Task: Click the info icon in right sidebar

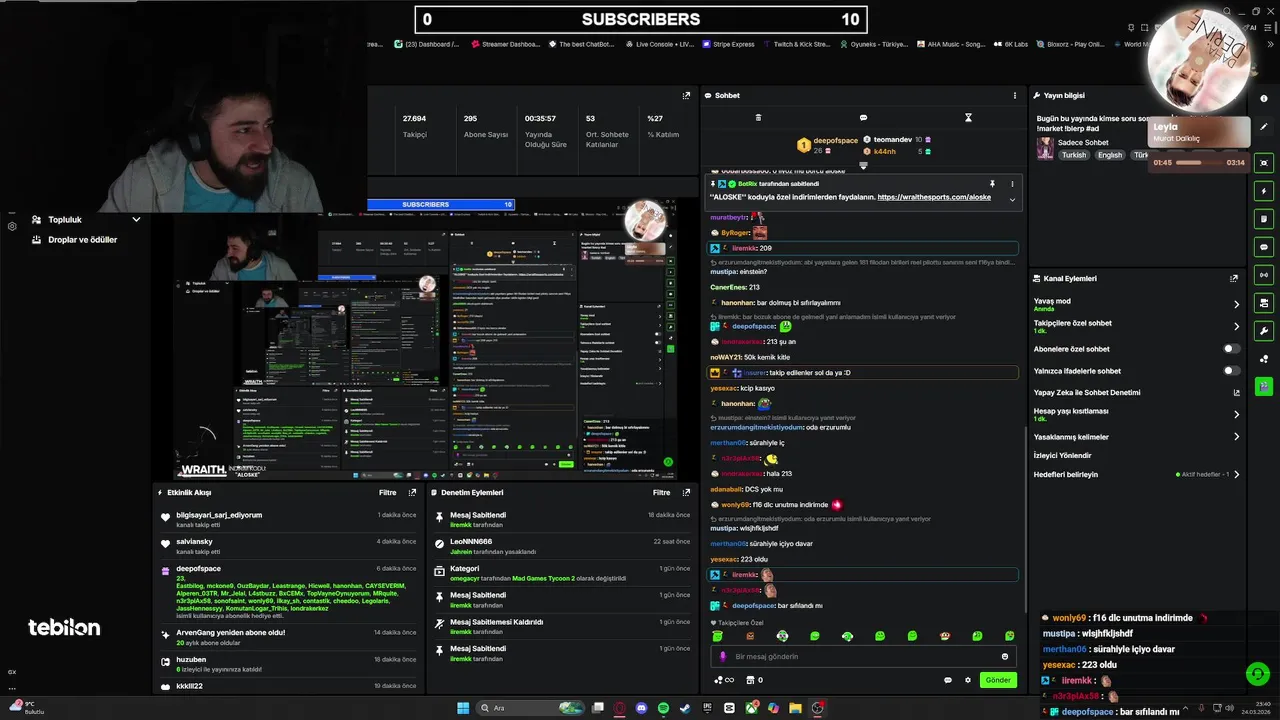Action: 1264,99
